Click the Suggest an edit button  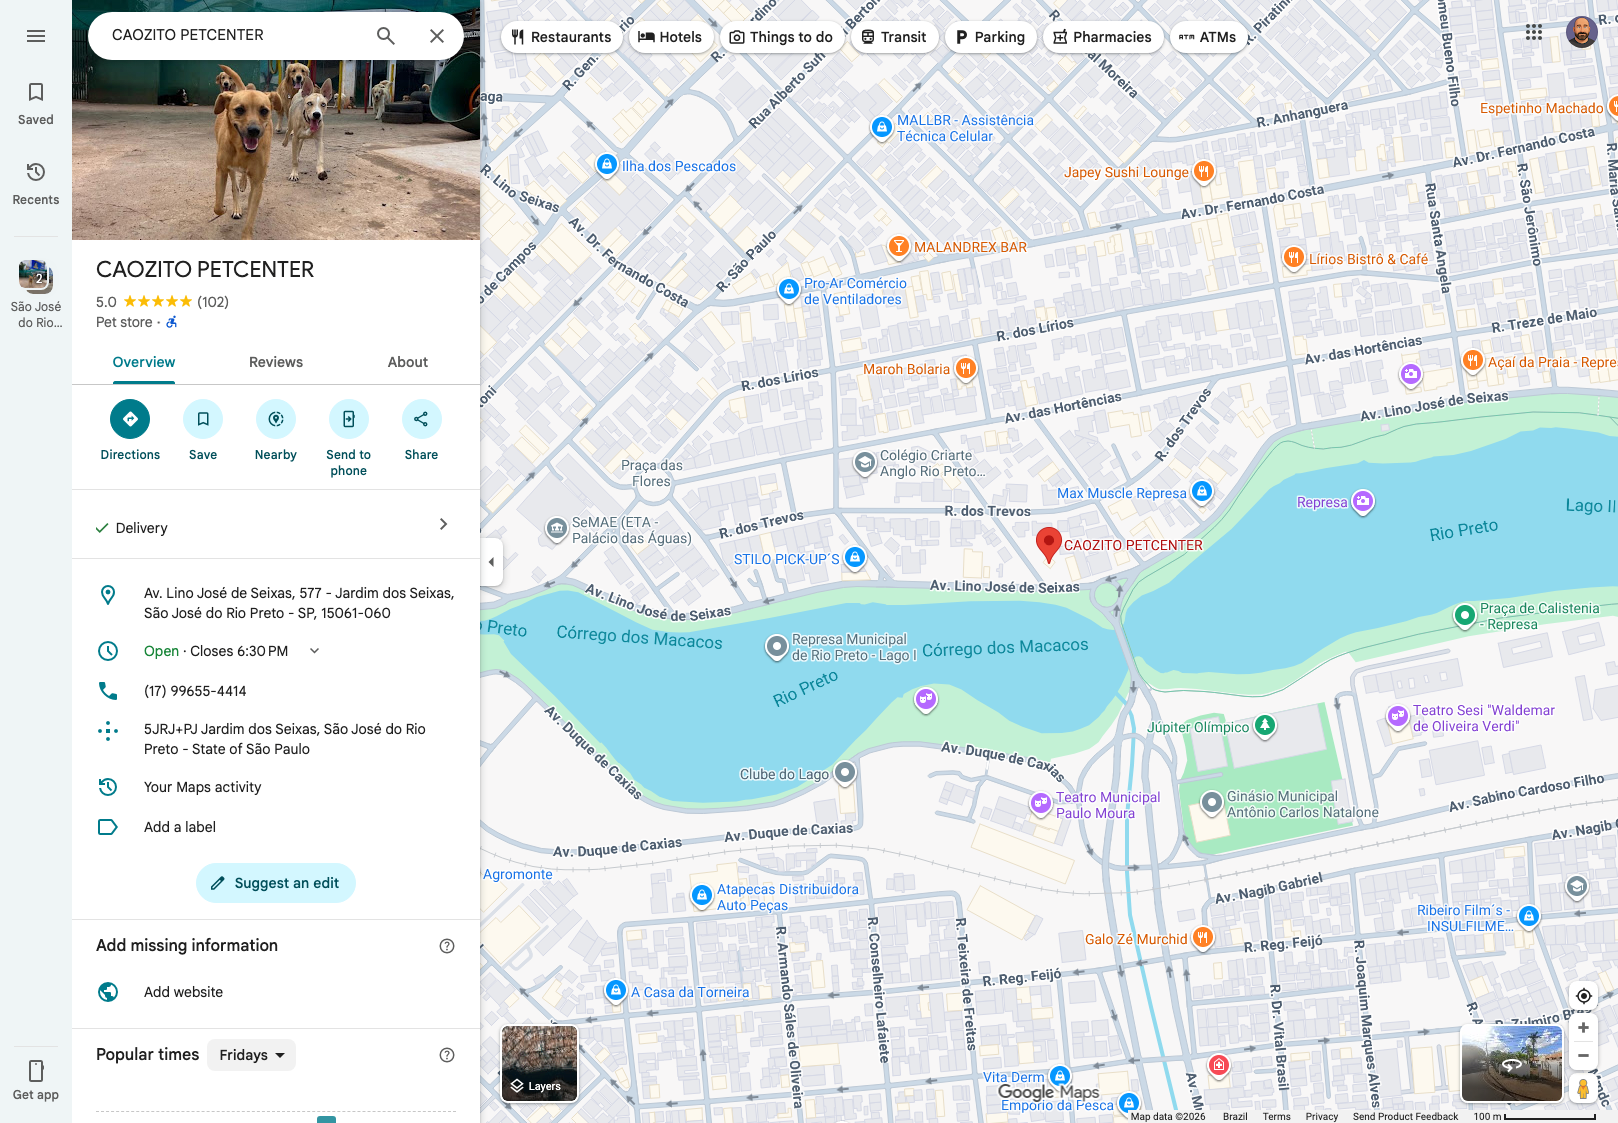pyautogui.click(x=276, y=883)
